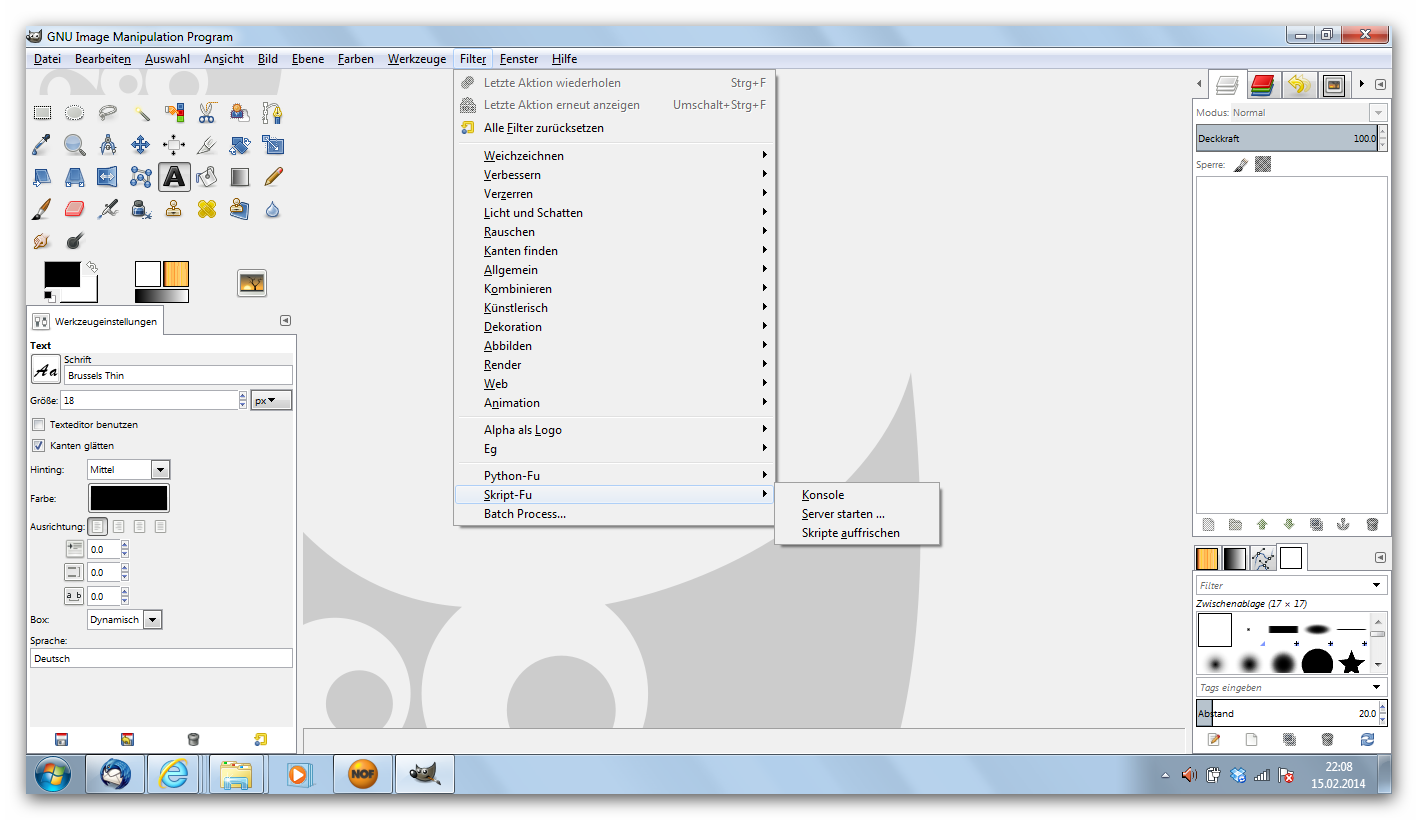Viewport: 1418px width, 820px height.
Task: Open the layer Modus dropdown
Action: [1309, 113]
